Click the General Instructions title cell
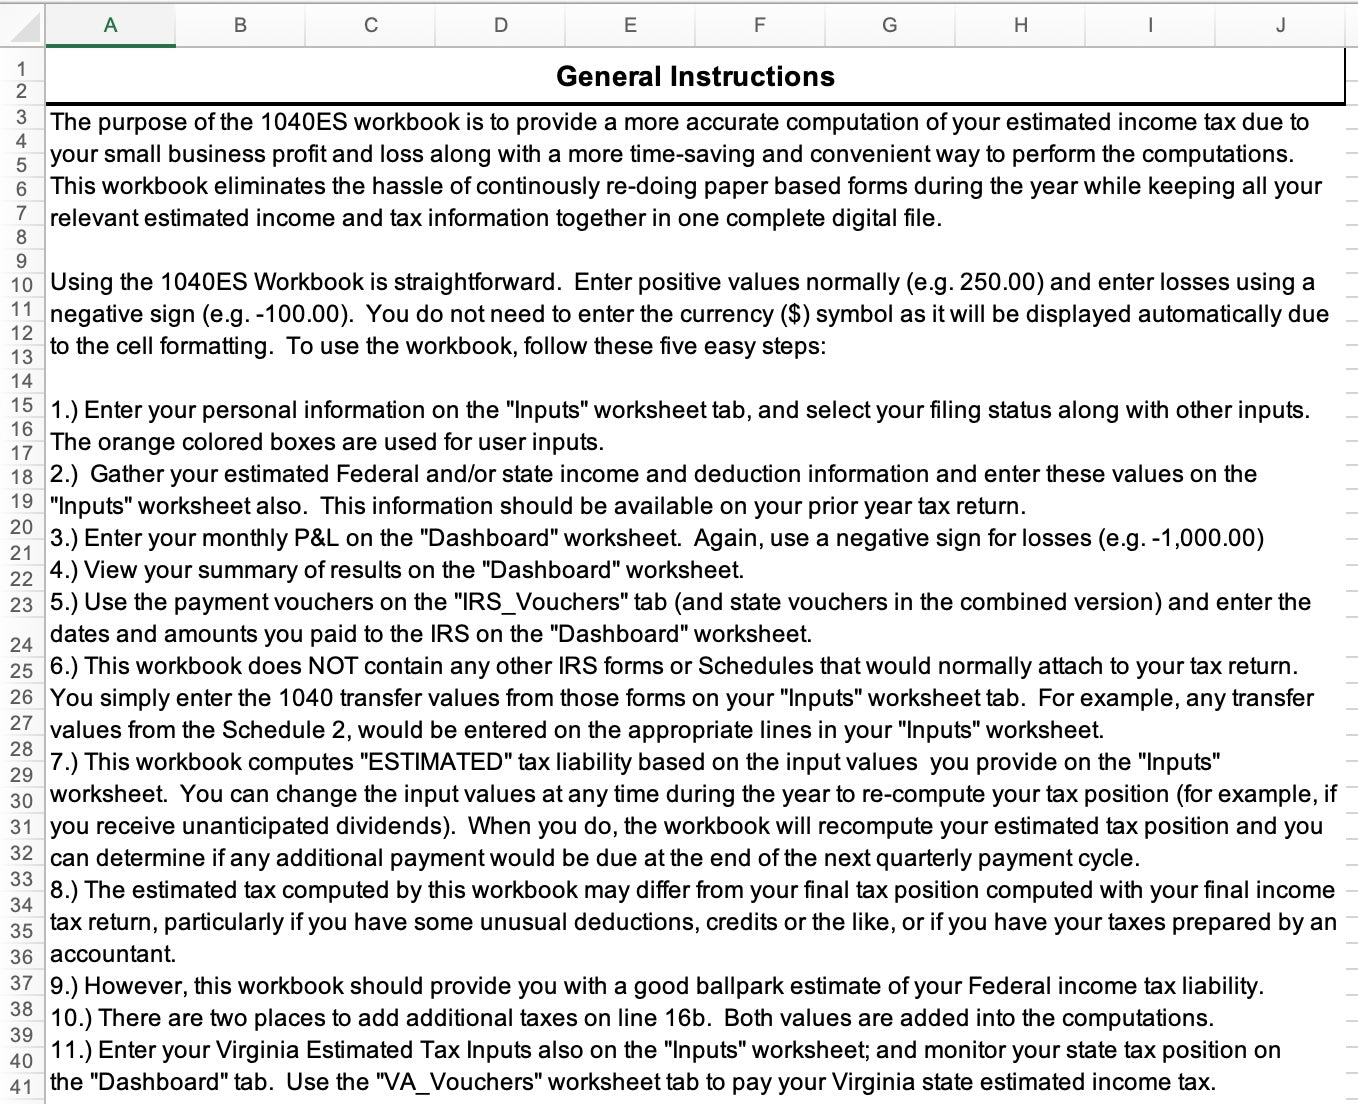 click(695, 76)
